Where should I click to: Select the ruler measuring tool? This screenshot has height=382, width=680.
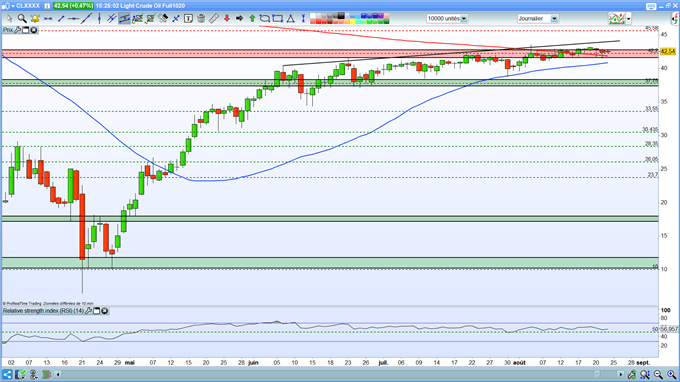click(x=214, y=19)
